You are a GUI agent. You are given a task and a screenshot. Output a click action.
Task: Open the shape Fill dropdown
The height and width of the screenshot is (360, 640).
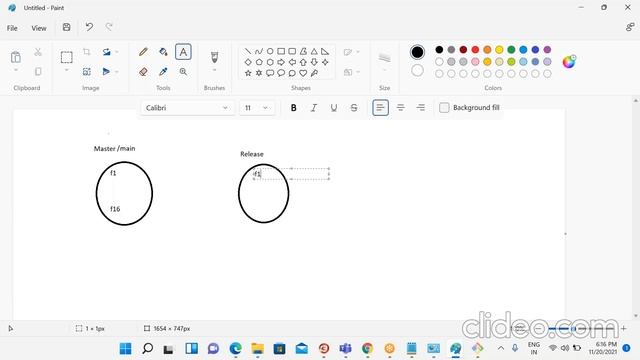351,72
